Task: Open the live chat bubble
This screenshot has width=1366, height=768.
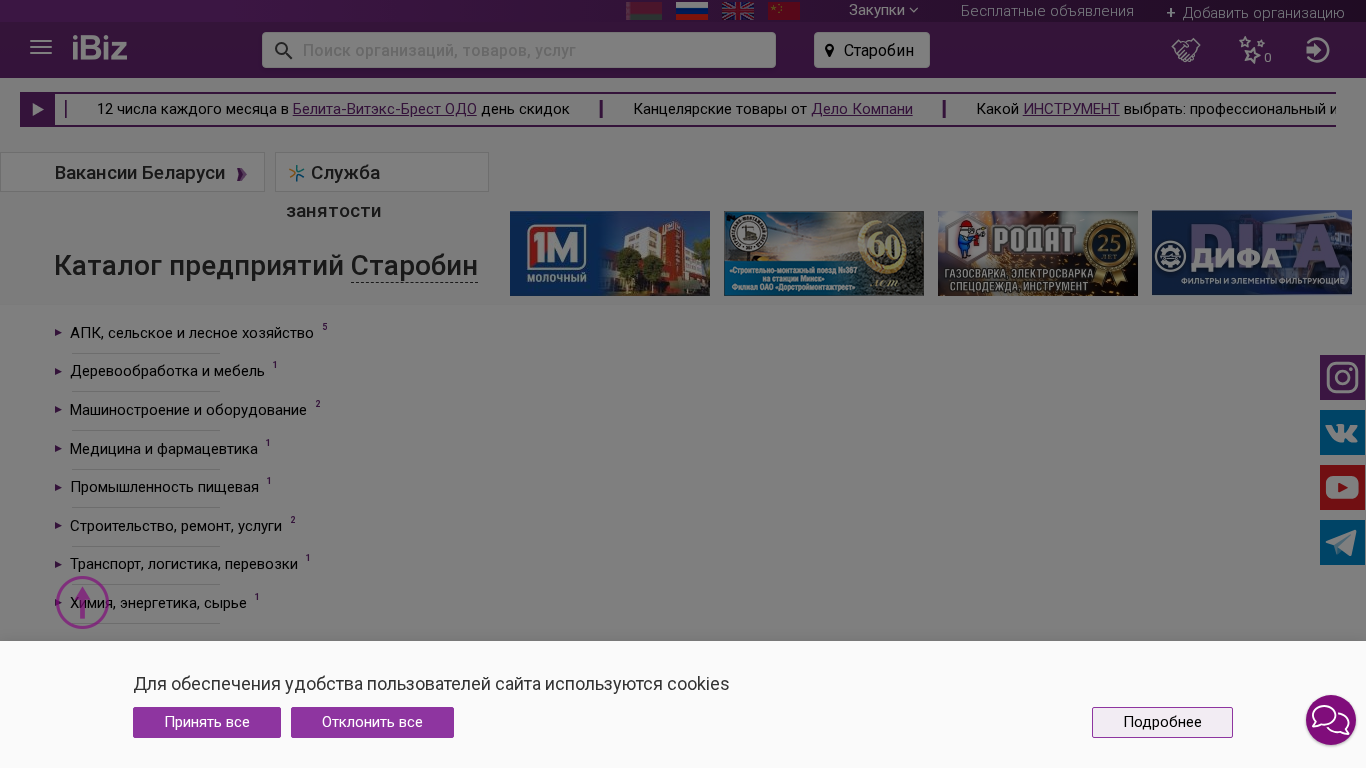Action: point(1331,720)
